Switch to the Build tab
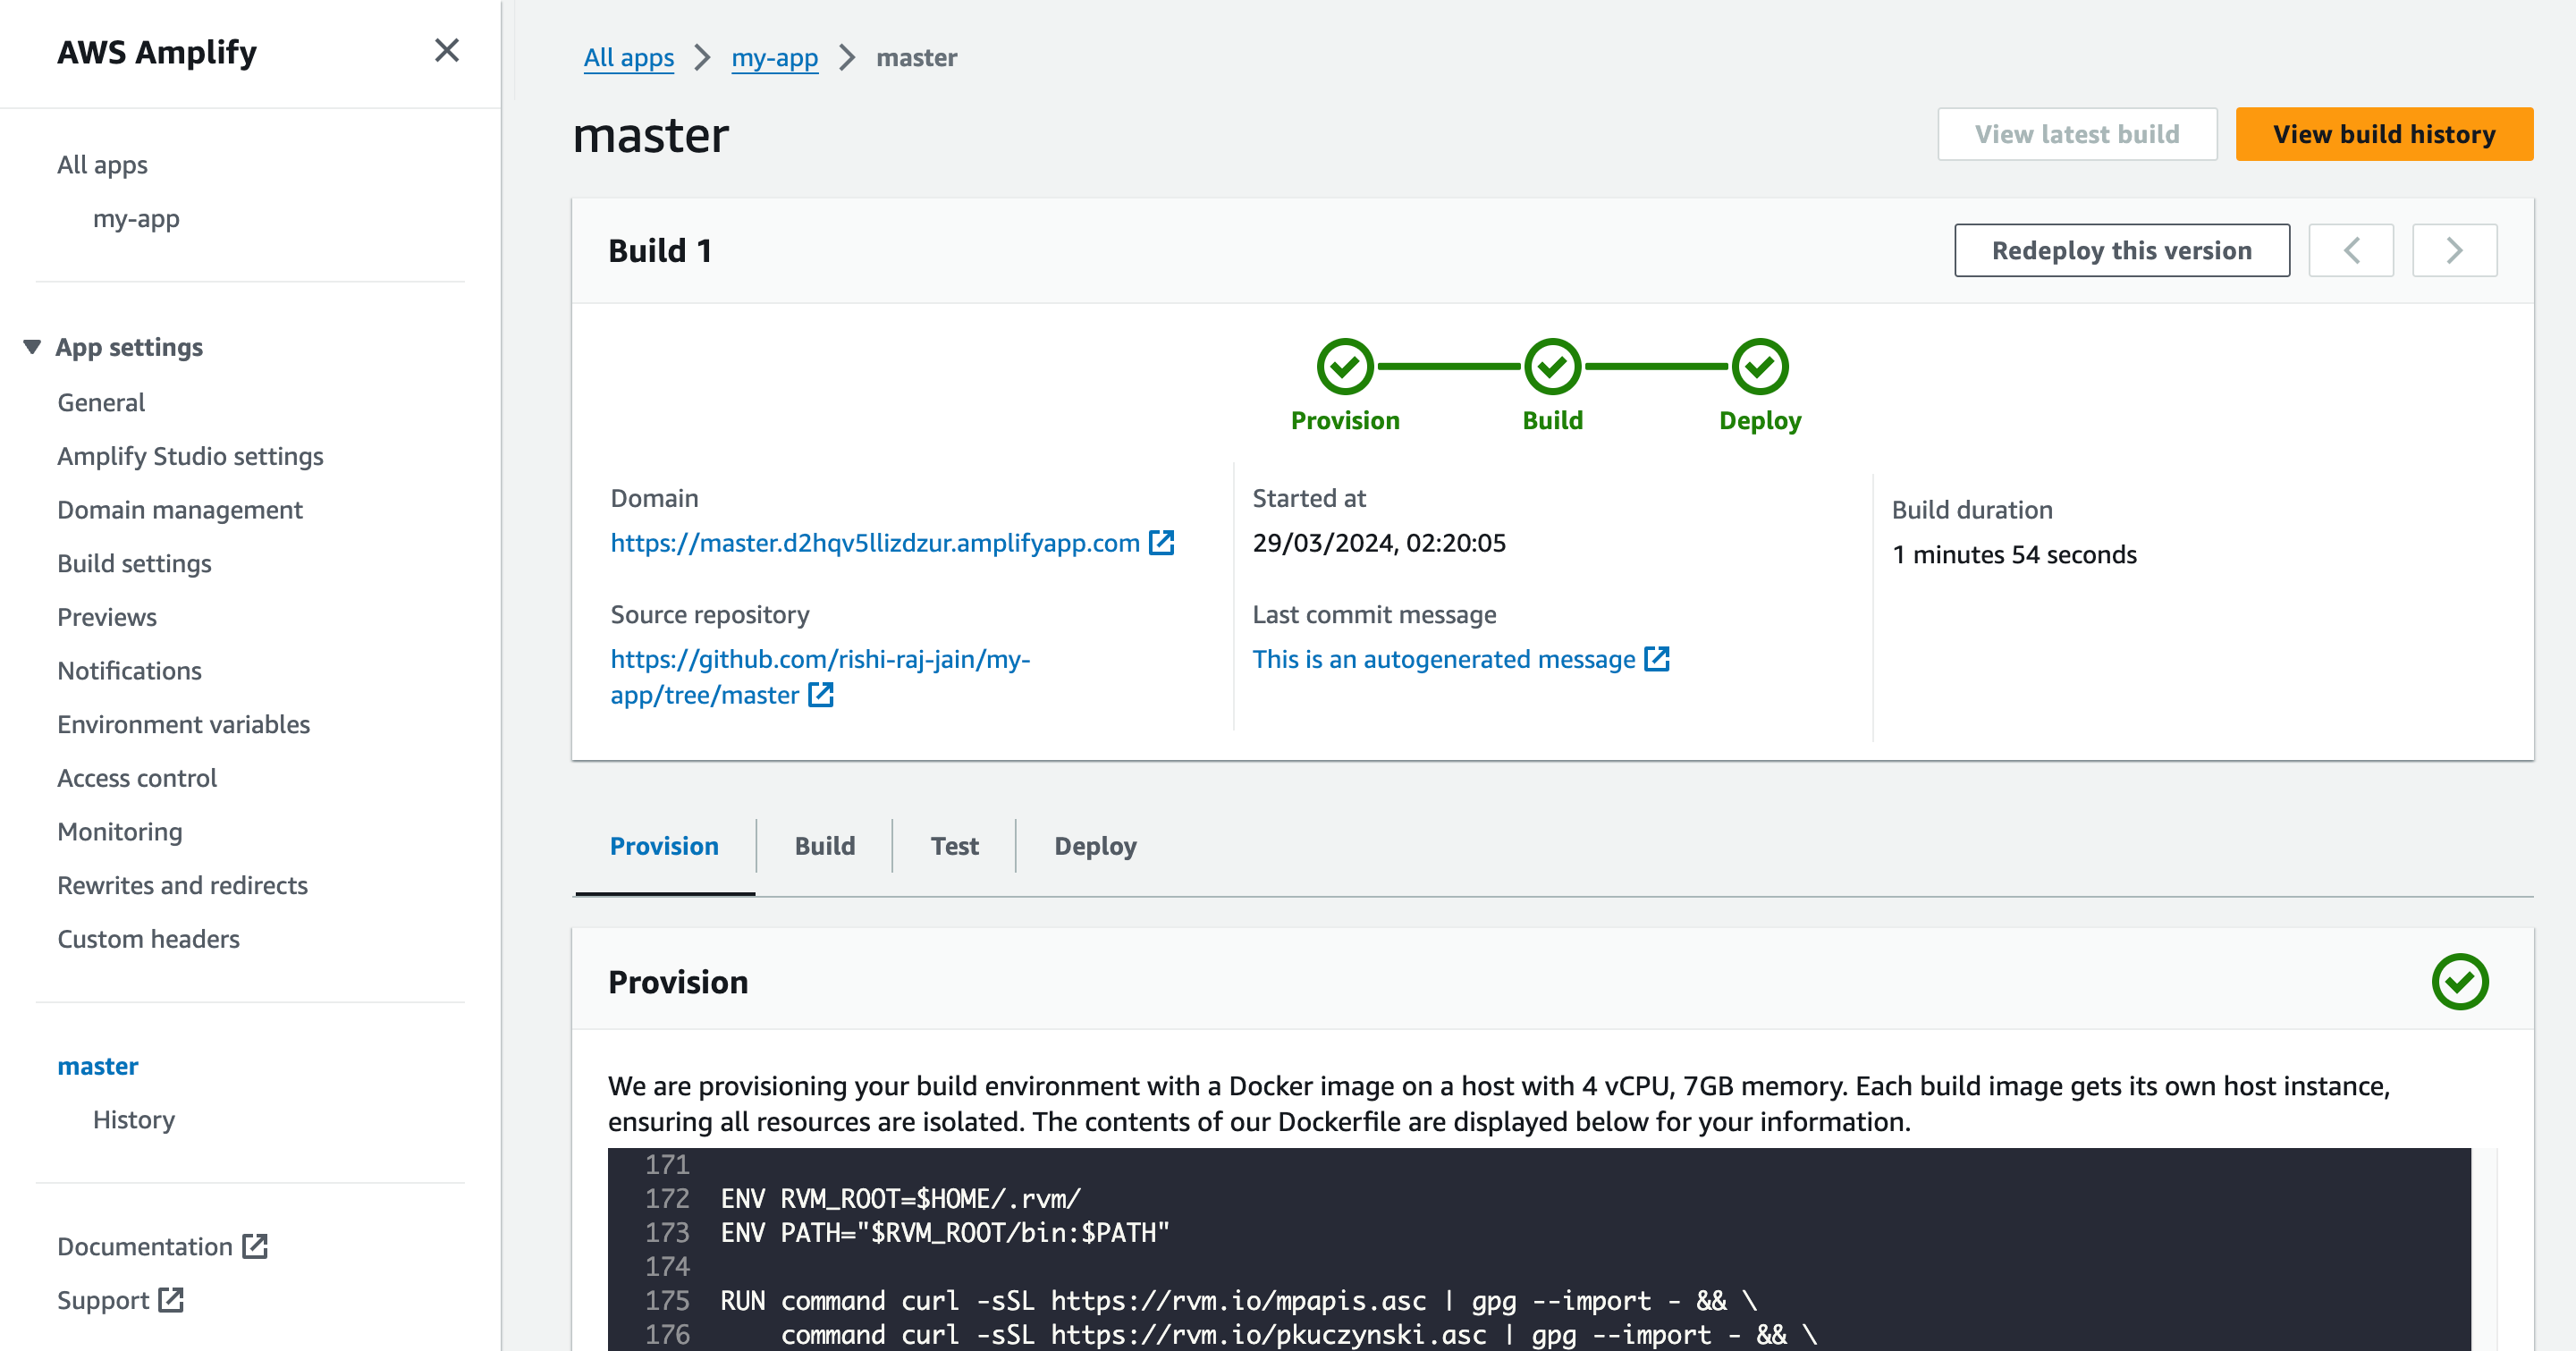The image size is (2576, 1351). tap(825, 846)
